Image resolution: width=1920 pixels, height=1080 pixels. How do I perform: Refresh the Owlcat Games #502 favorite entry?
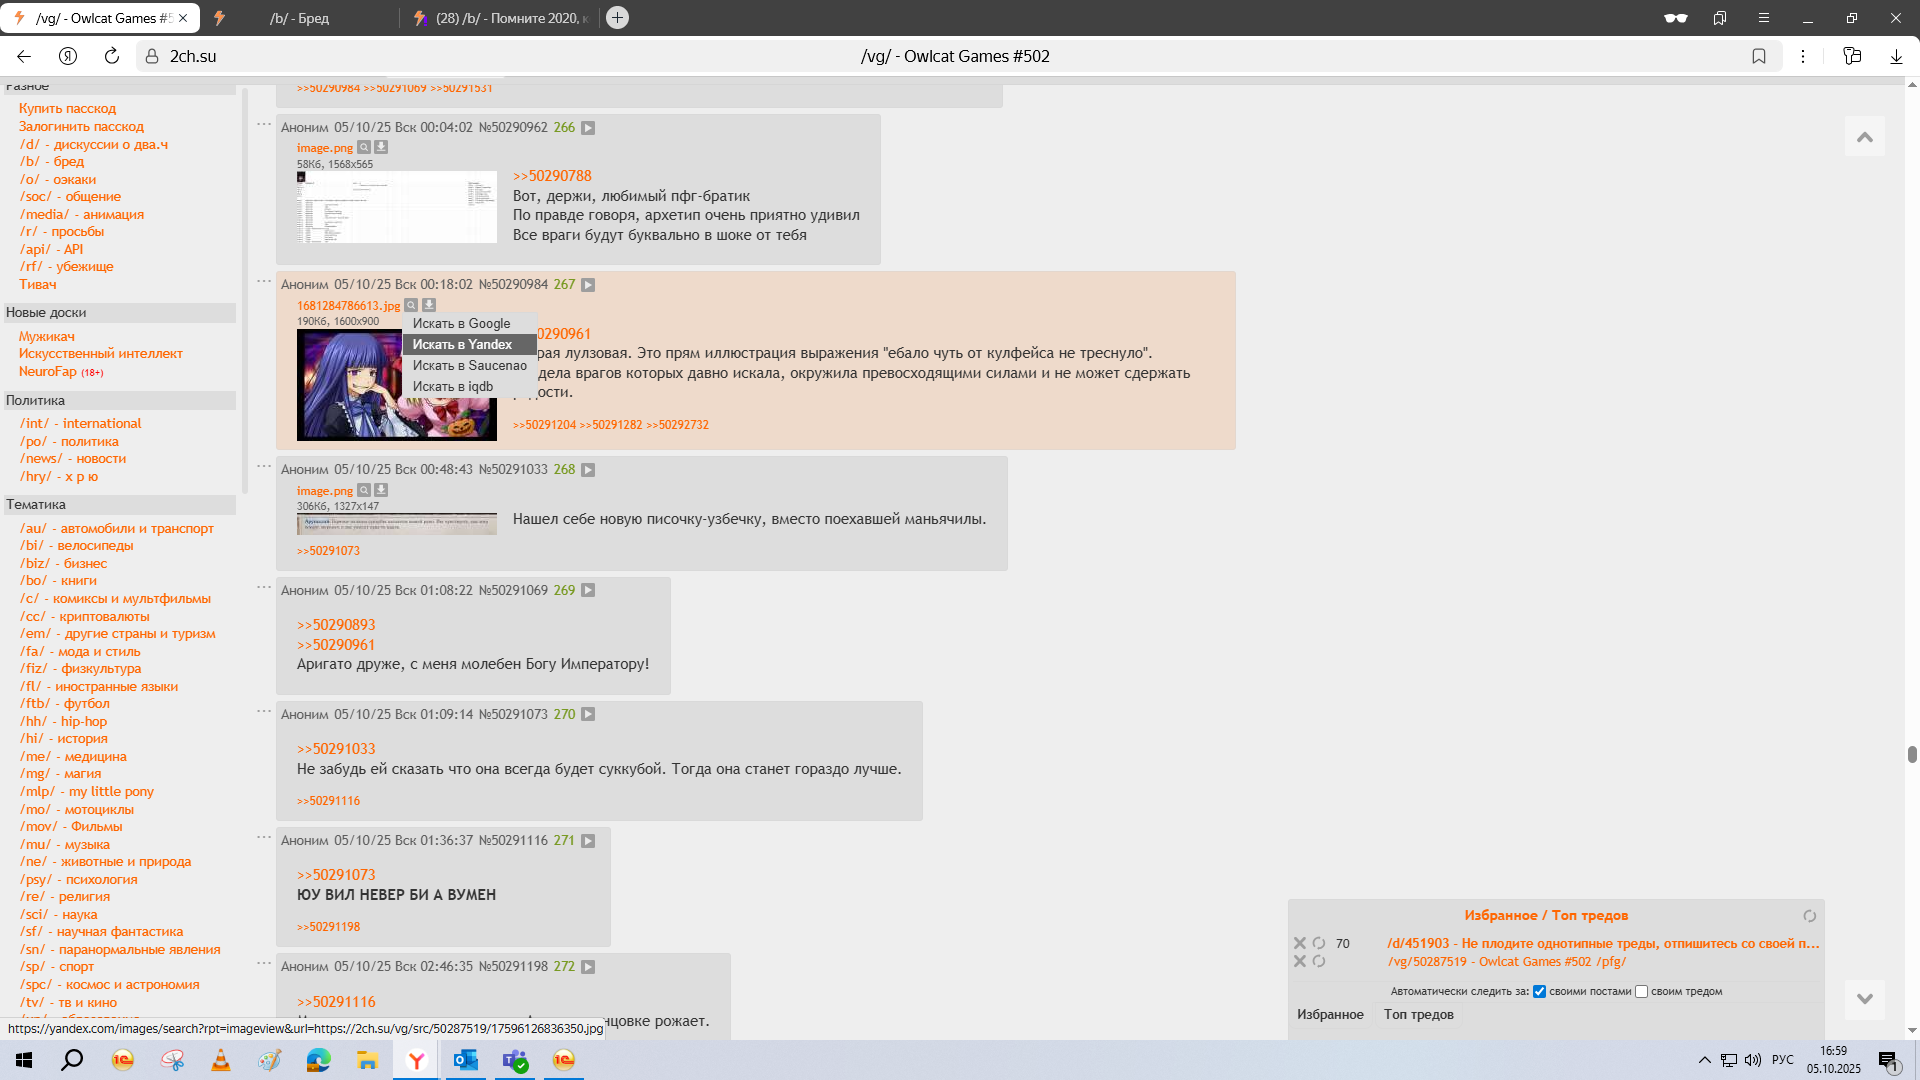tap(1319, 961)
